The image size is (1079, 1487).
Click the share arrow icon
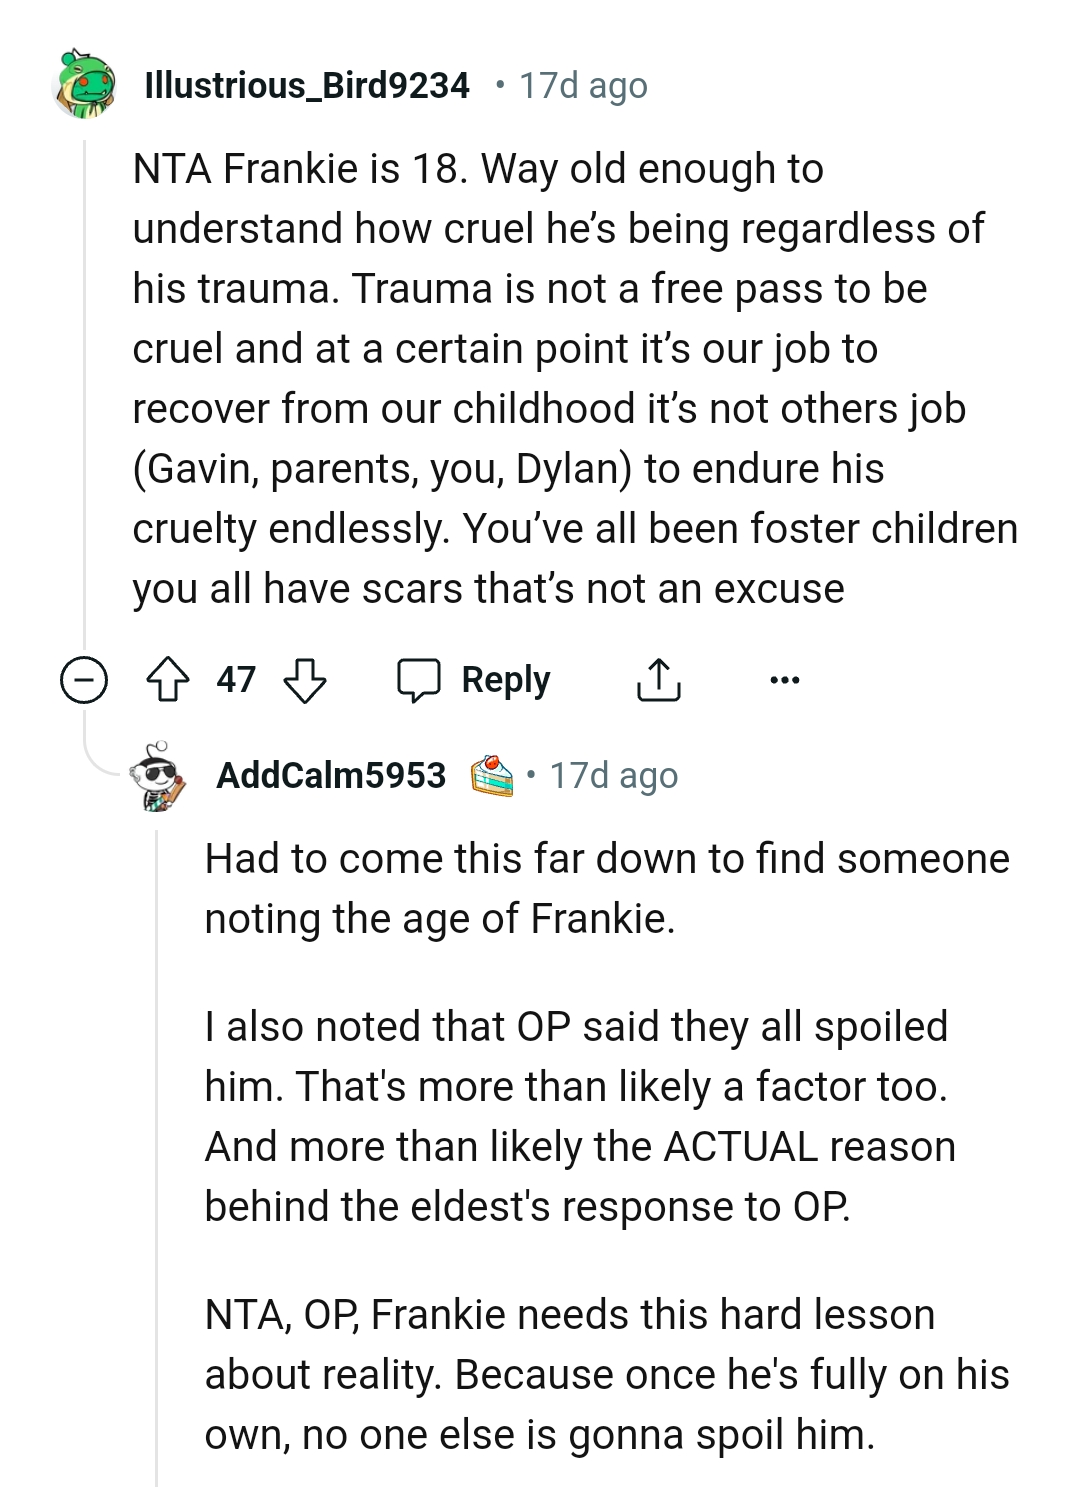[658, 681]
